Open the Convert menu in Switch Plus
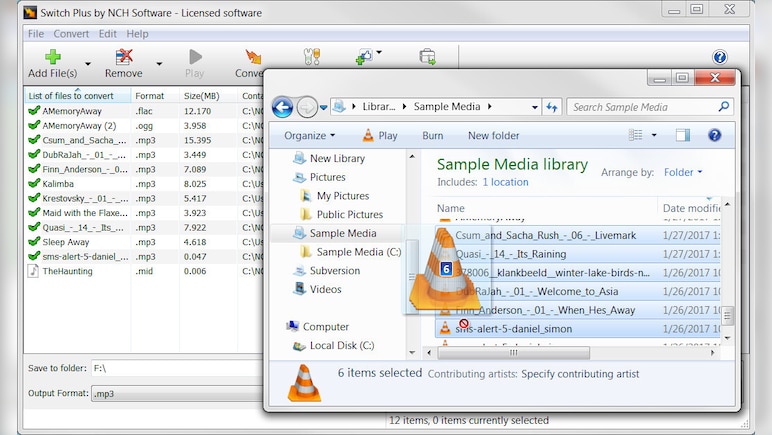Viewport: 772px width, 435px height. coord(71,34)
